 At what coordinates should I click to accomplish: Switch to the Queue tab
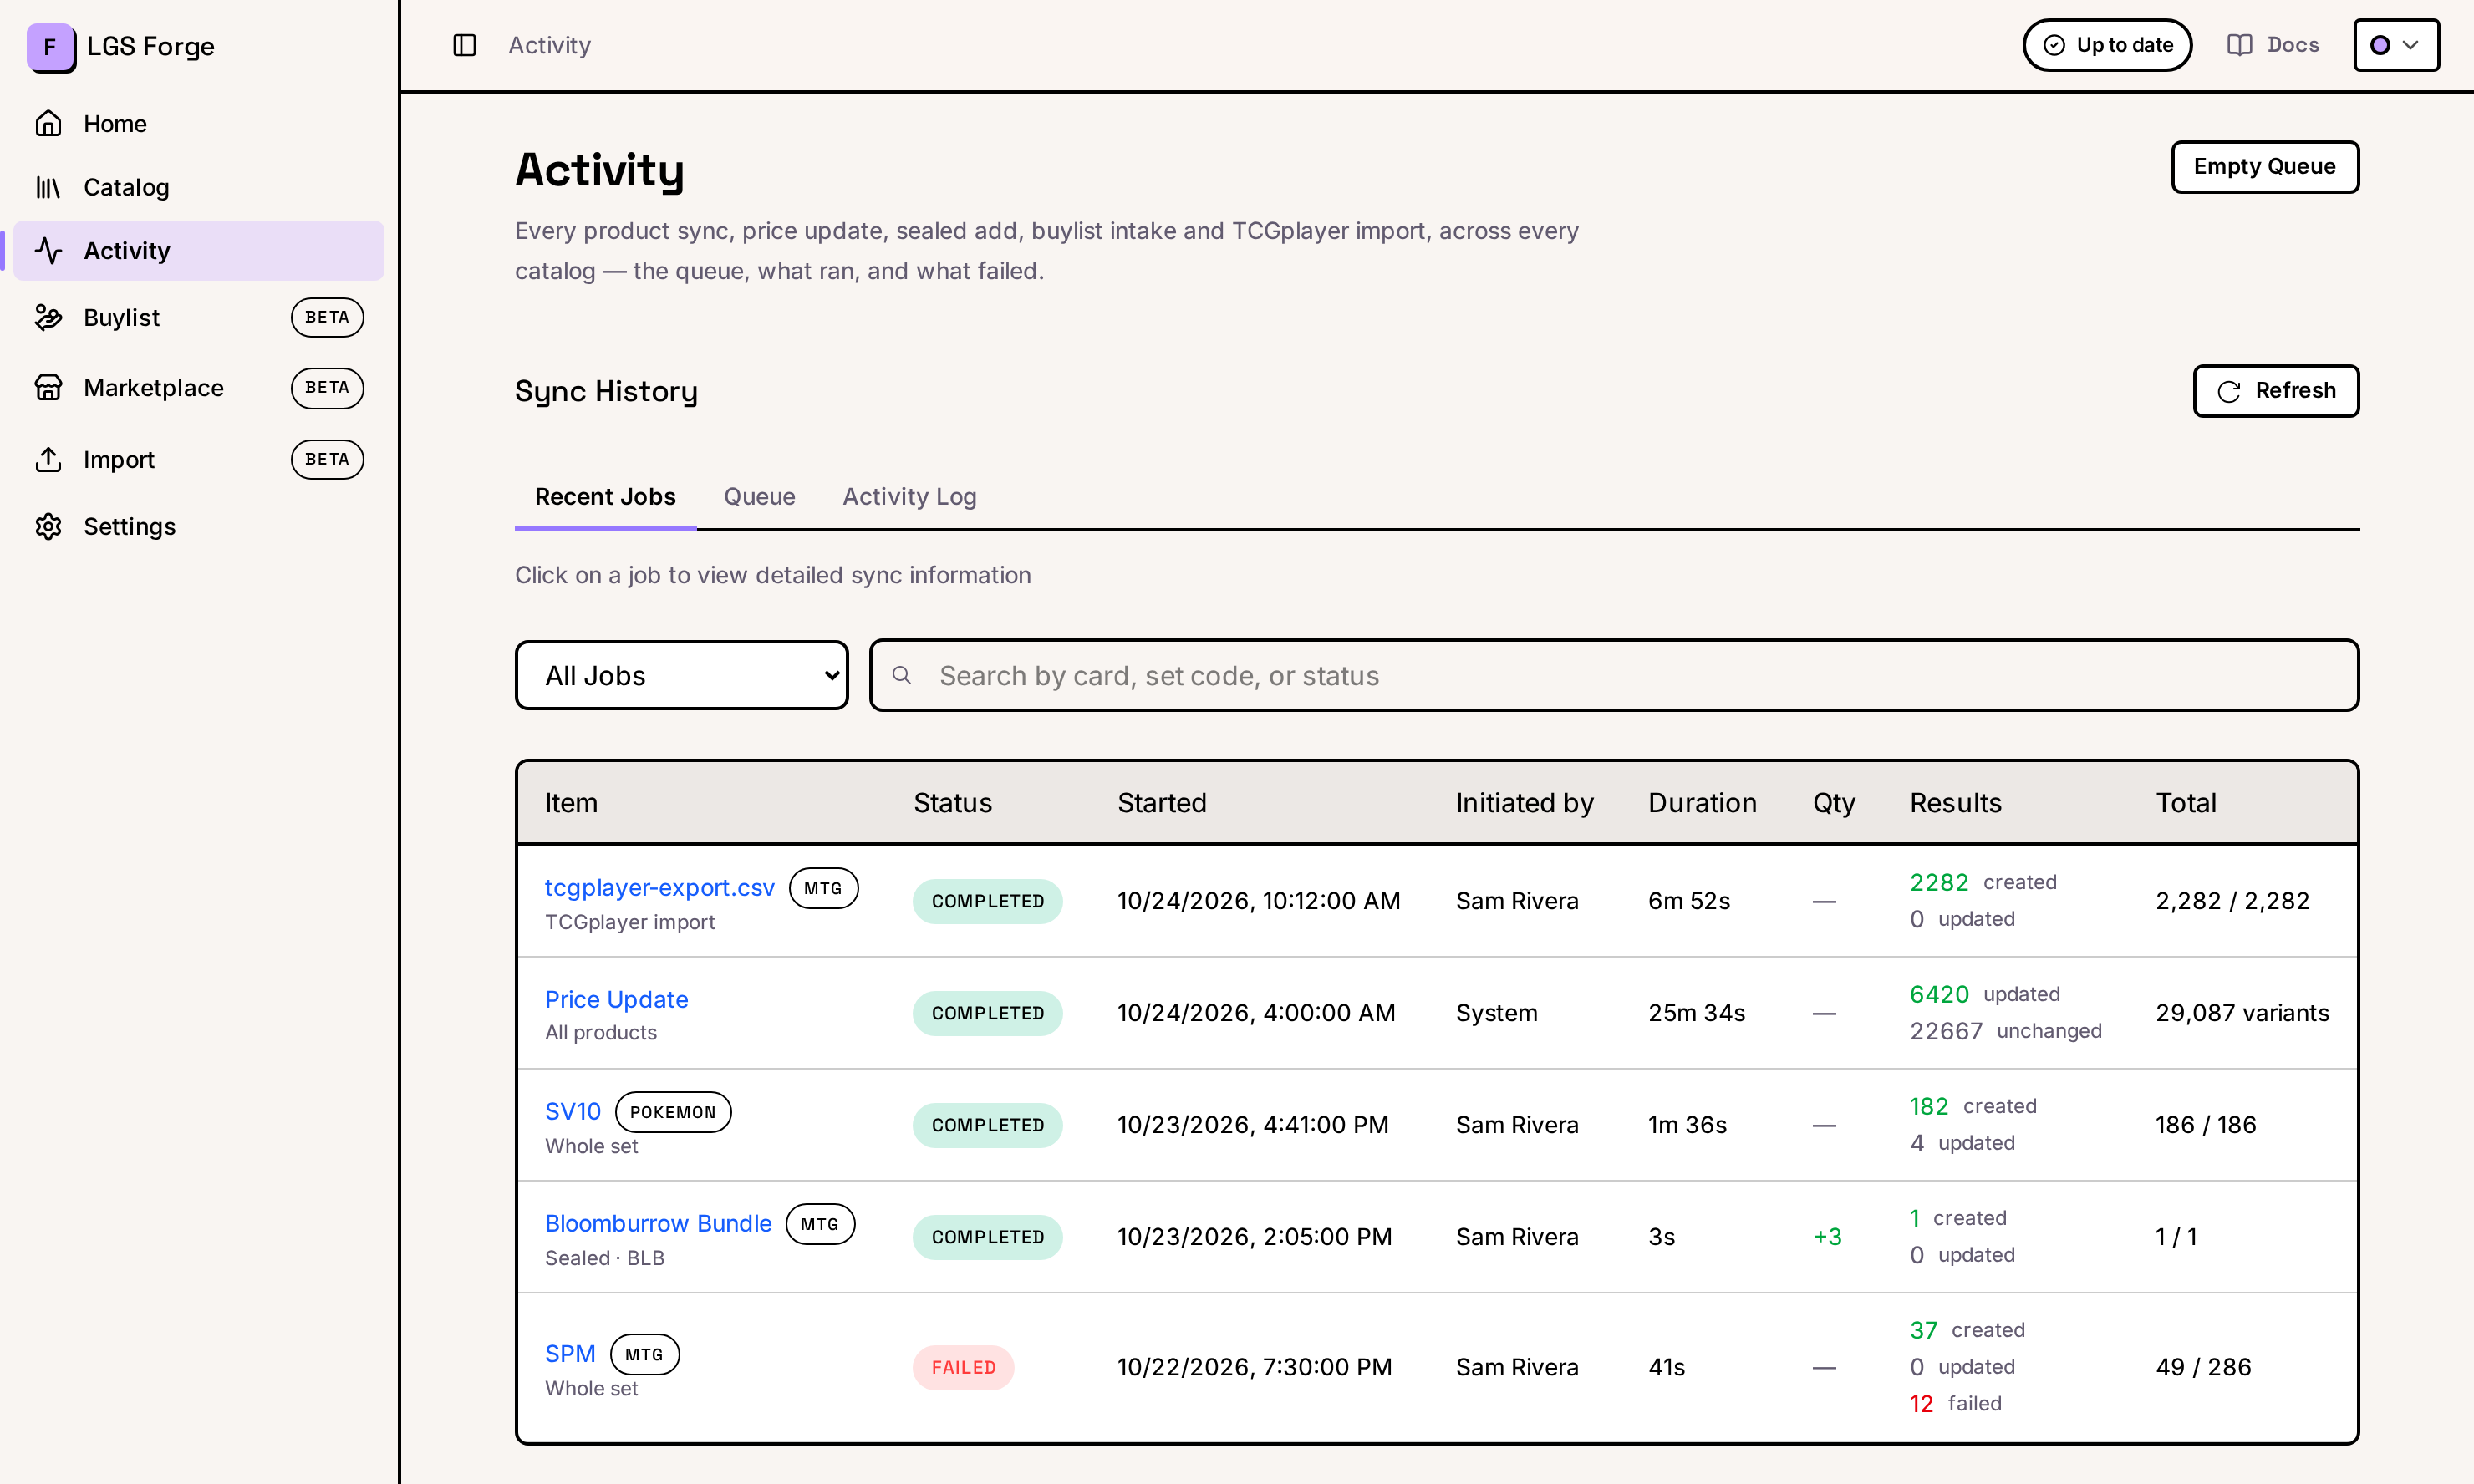tap(759, 497)
